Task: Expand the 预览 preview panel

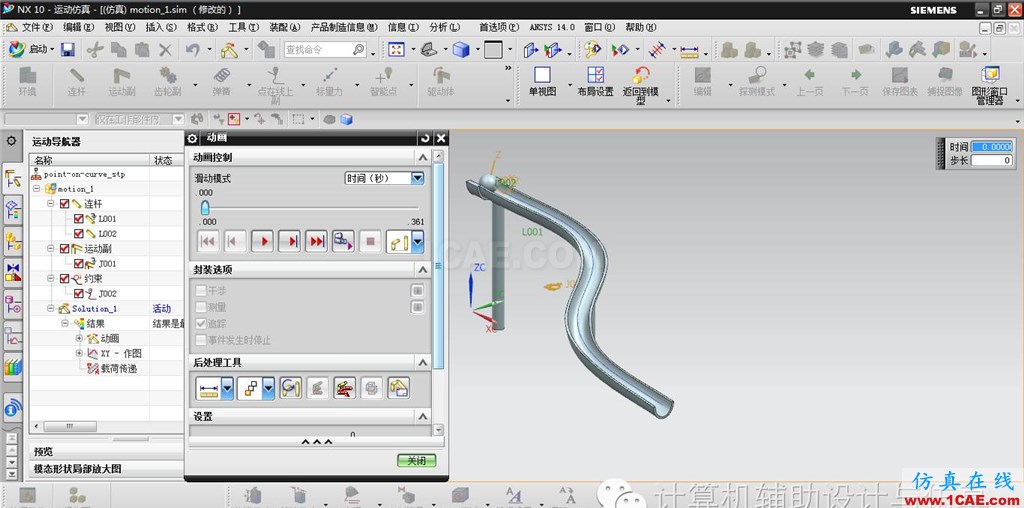Action: (x=108, y=451)
